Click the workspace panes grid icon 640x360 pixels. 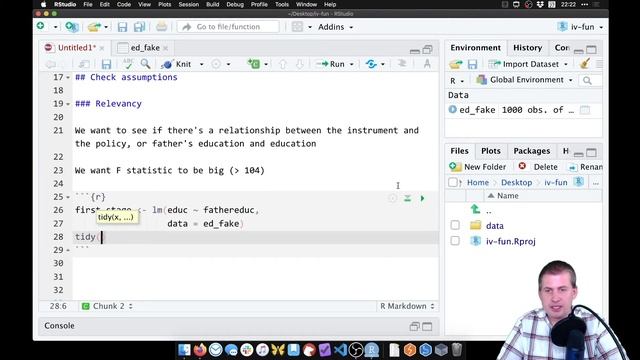click(x=297, y=27)
